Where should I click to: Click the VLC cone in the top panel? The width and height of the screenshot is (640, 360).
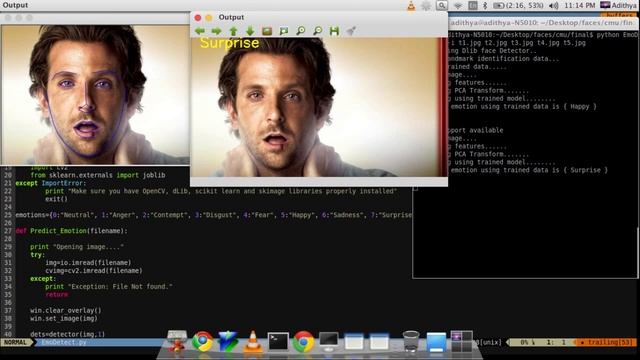(411, 6)
